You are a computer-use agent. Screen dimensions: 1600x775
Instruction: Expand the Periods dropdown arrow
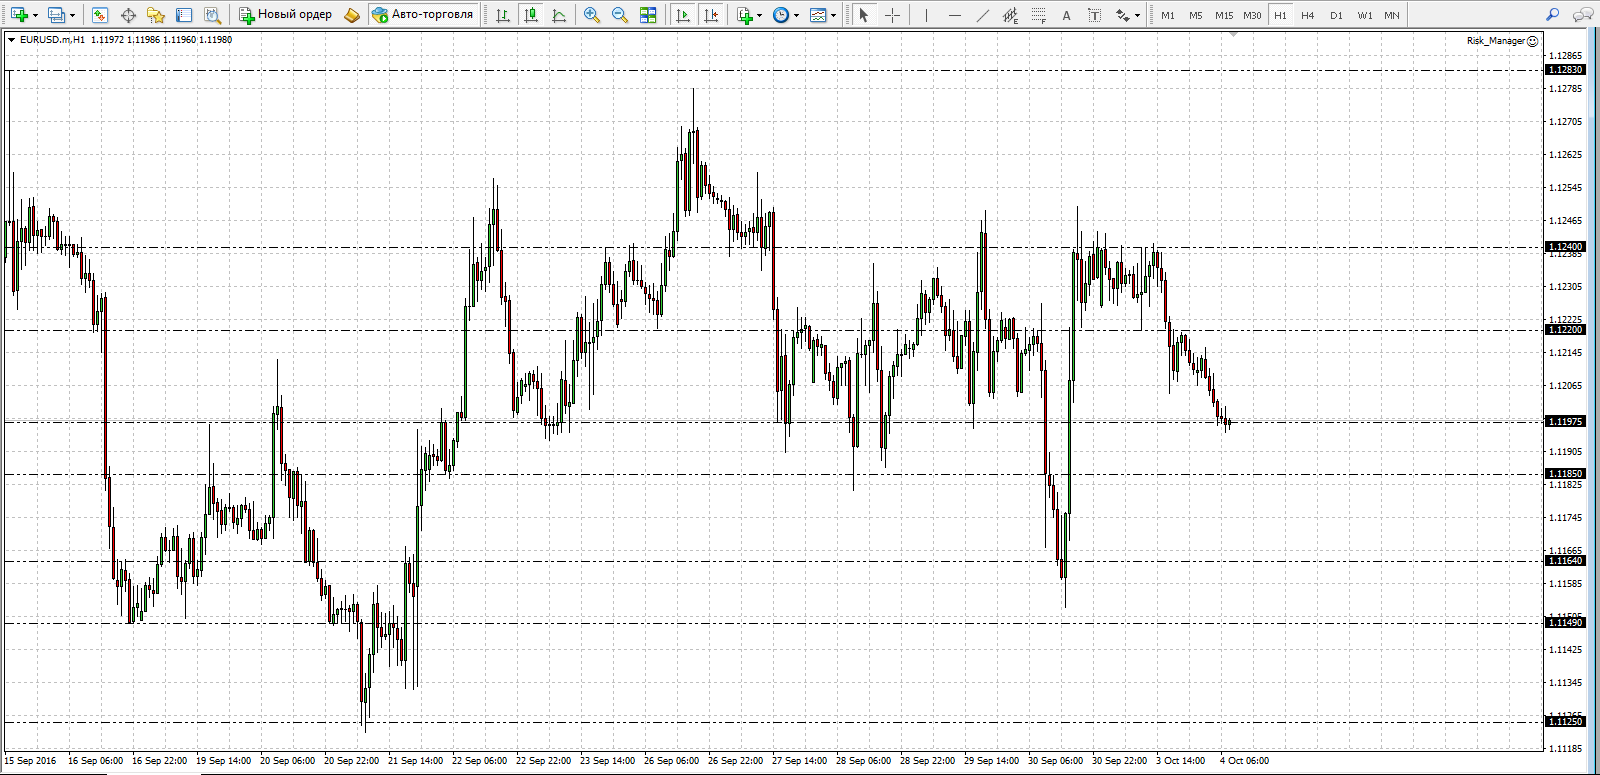pyautogui.click(x=796, y=16)
